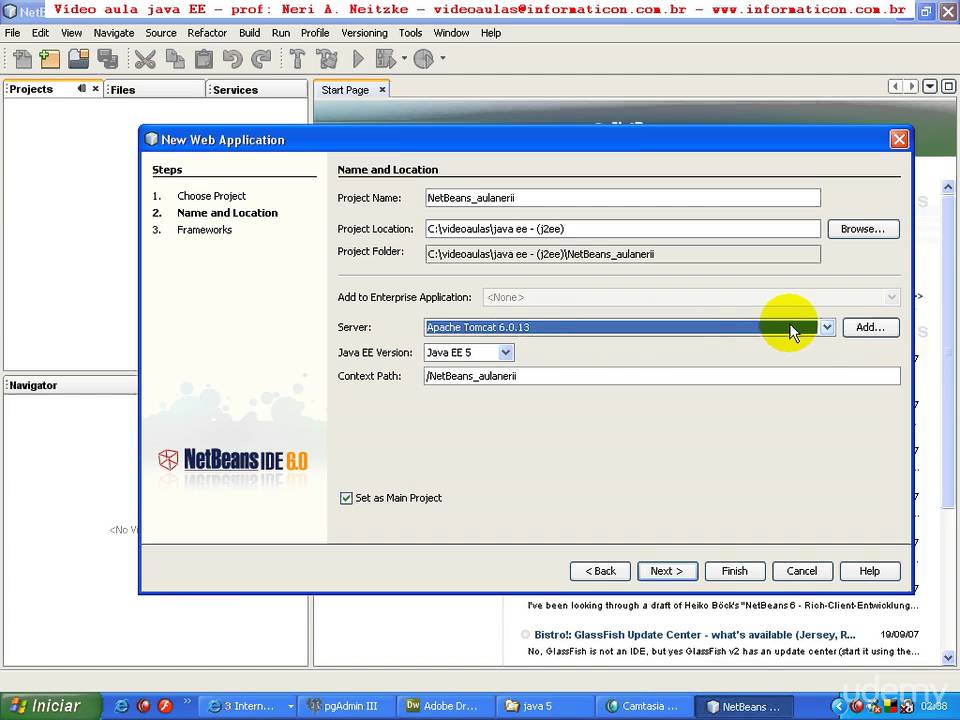Image resolution: width=960 pixels, height=720 pixels.
Task: Open the Server dropdown arrow
Action: 827,327
